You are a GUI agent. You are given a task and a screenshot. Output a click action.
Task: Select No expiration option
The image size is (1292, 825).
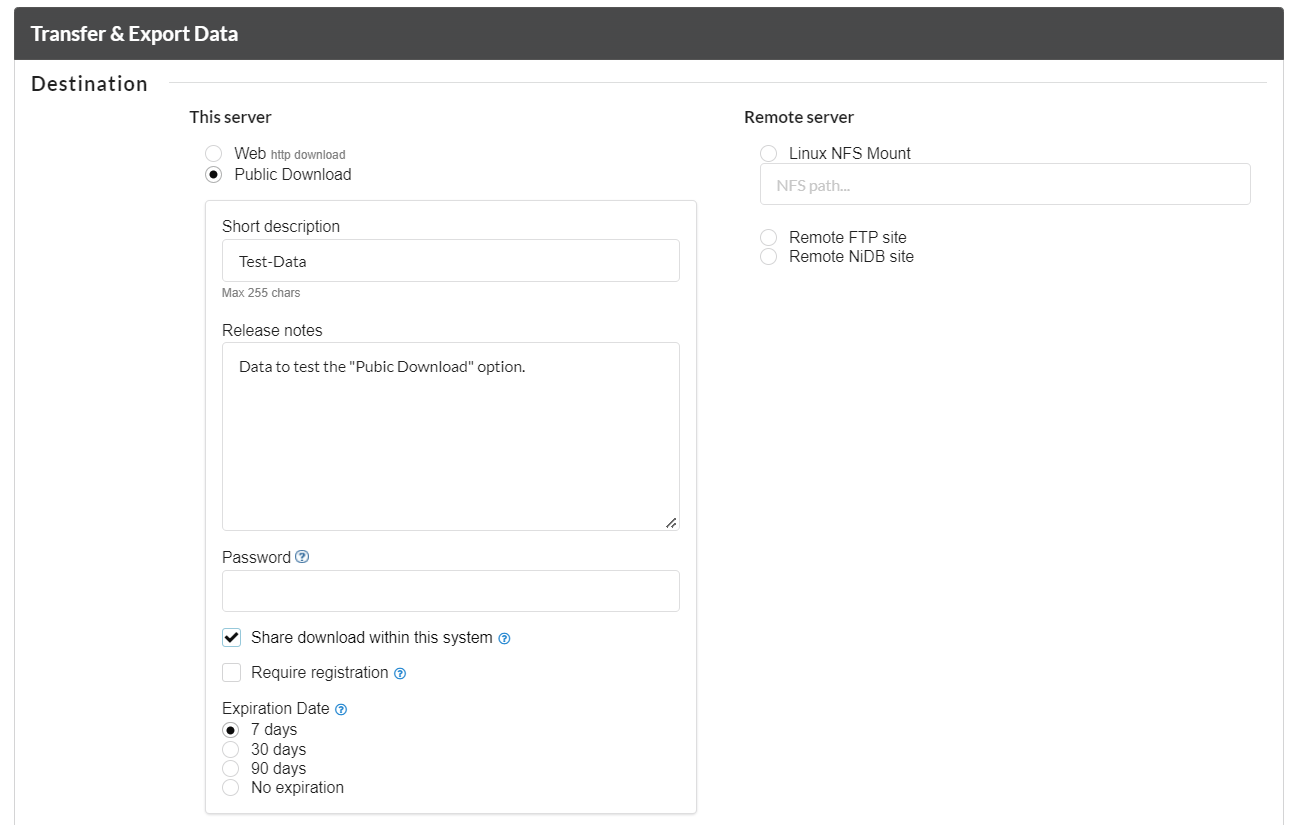[231, 788]
